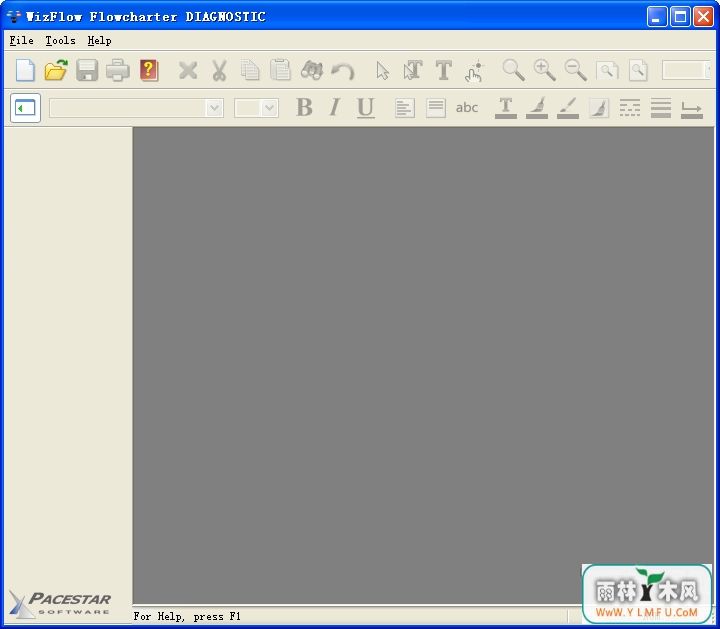Open the font name dropdown
Screen dimensions: 720x629
tap(214, 108)
